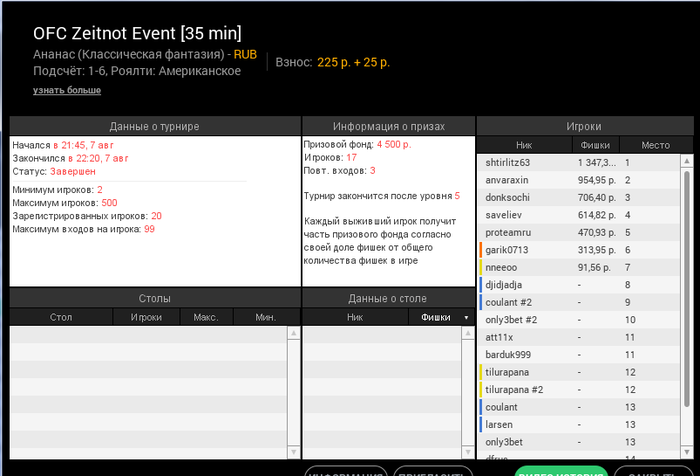Select player larsen row
This screenshot has height=476, width=700.
point(579,424)
